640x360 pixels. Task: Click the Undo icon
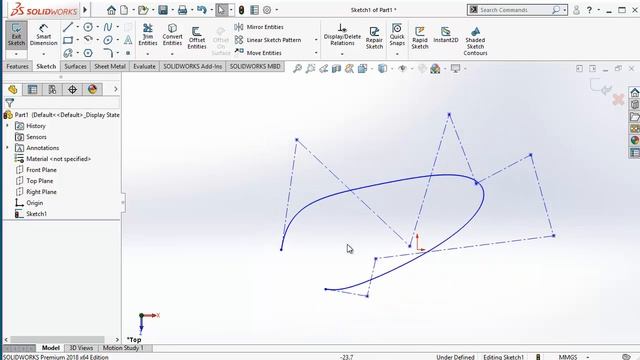point(202,10)
